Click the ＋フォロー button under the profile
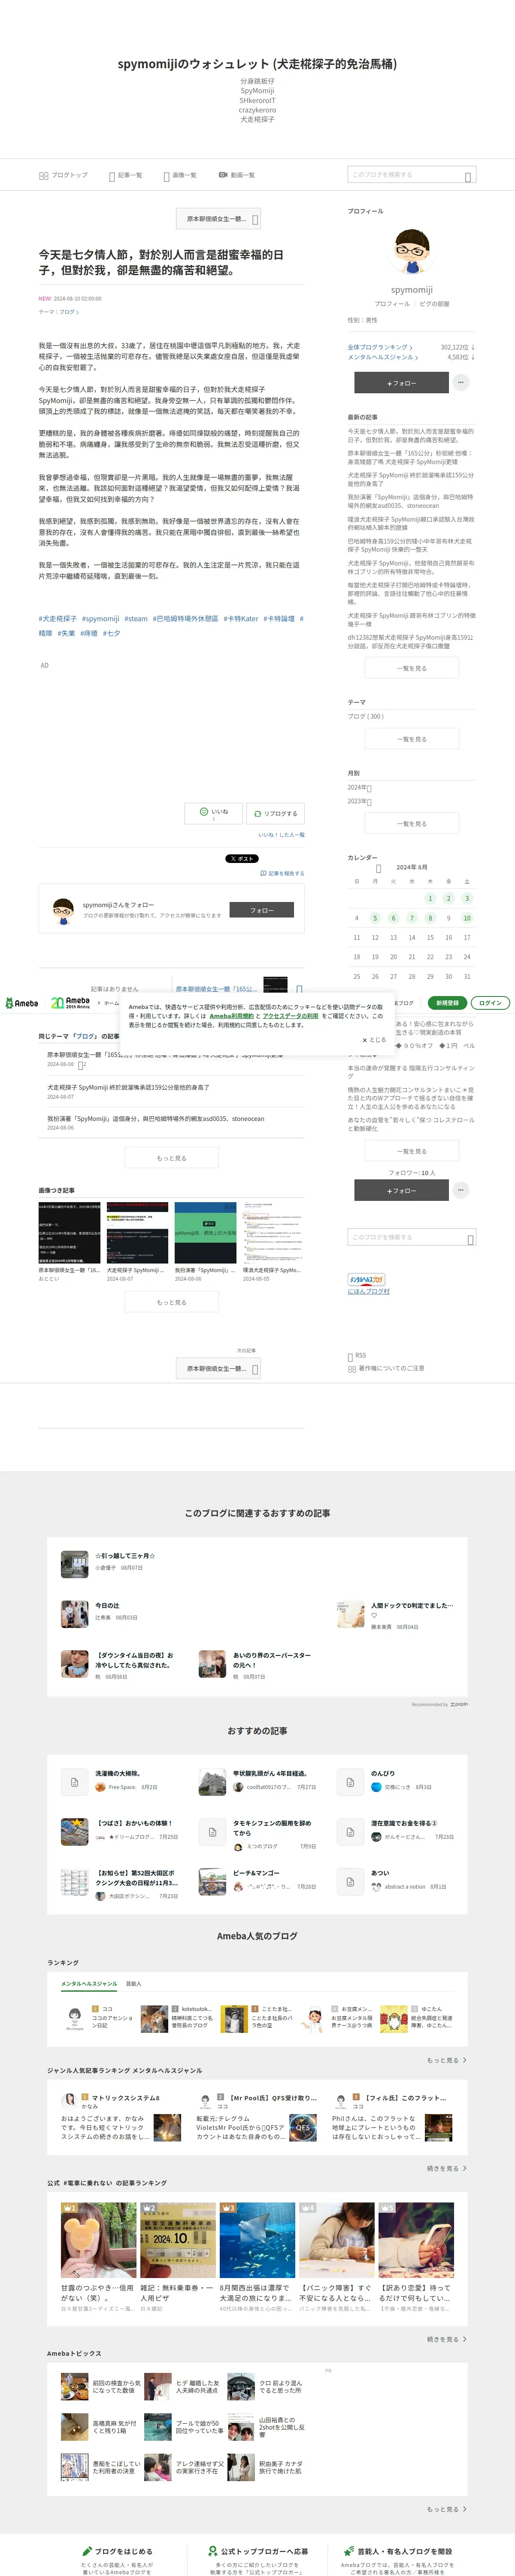 coord(401,383)
